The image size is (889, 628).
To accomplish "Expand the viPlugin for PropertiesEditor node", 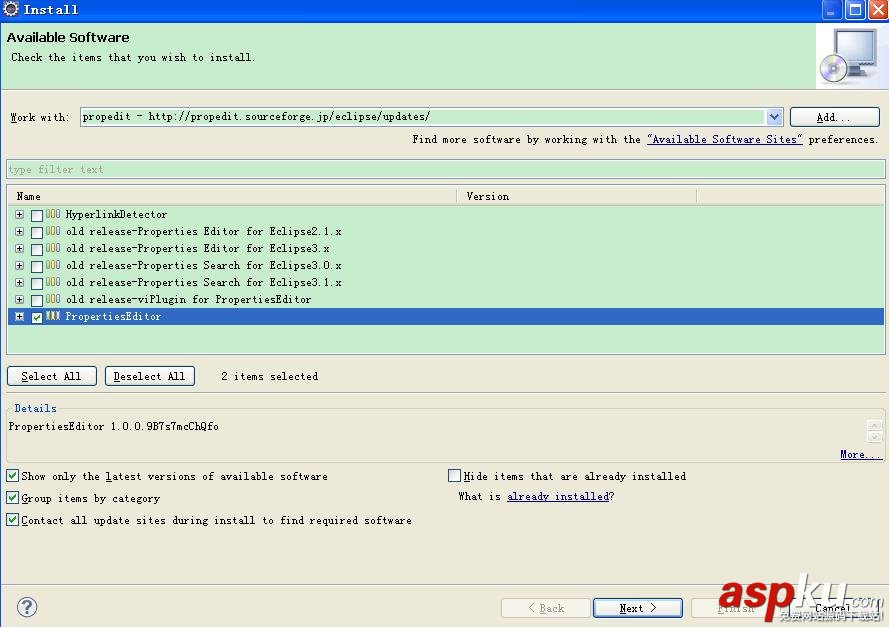I will 19,299.
